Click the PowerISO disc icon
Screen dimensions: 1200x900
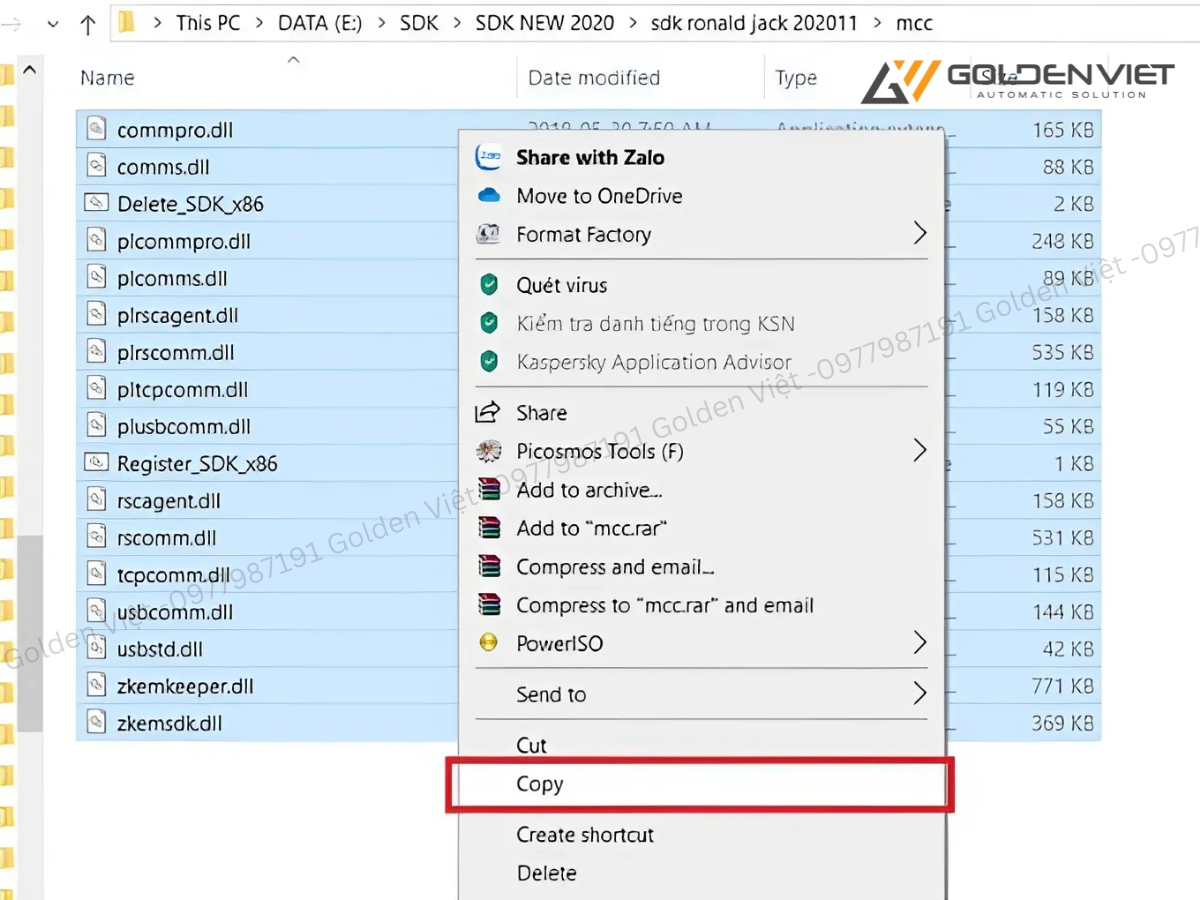click(x=489, y=643)
